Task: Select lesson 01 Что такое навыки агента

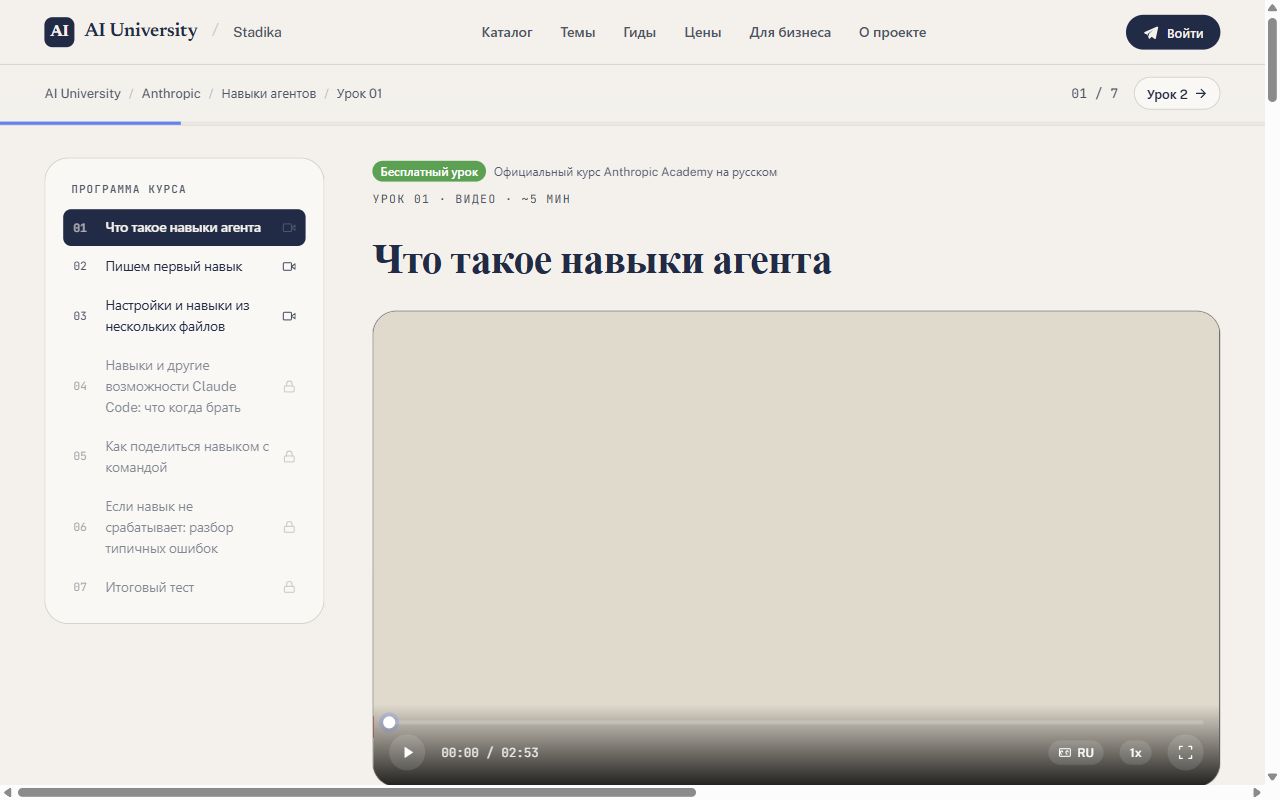Action: (184, 227)
